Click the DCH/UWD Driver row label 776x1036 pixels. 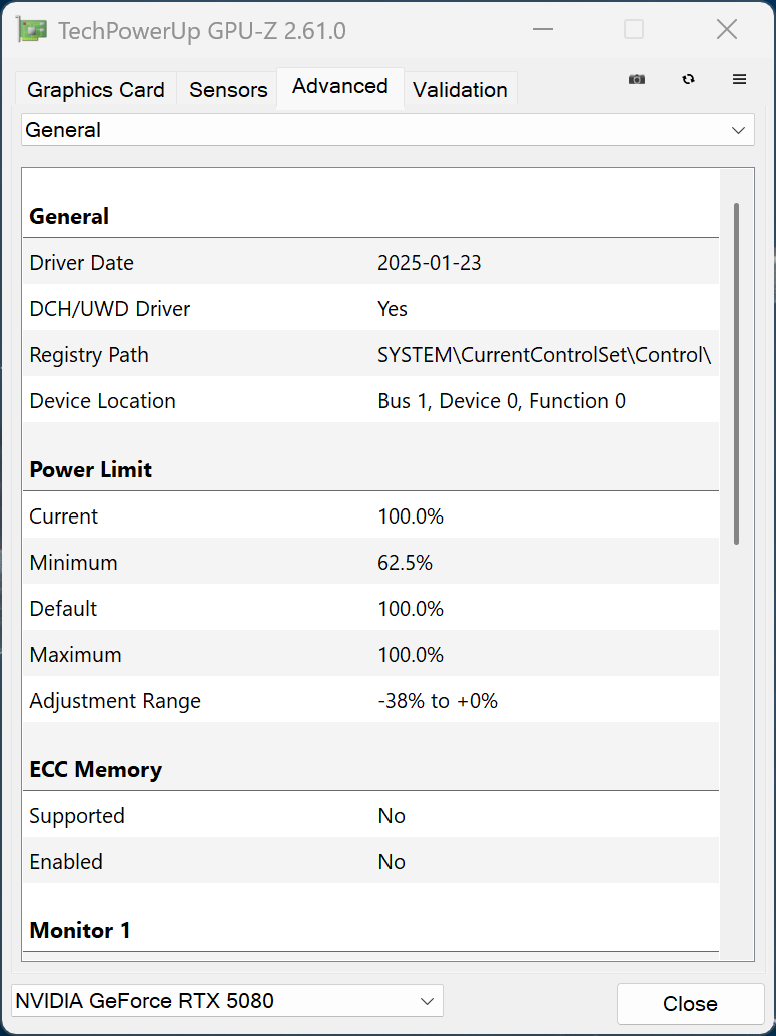pos(110,309)
